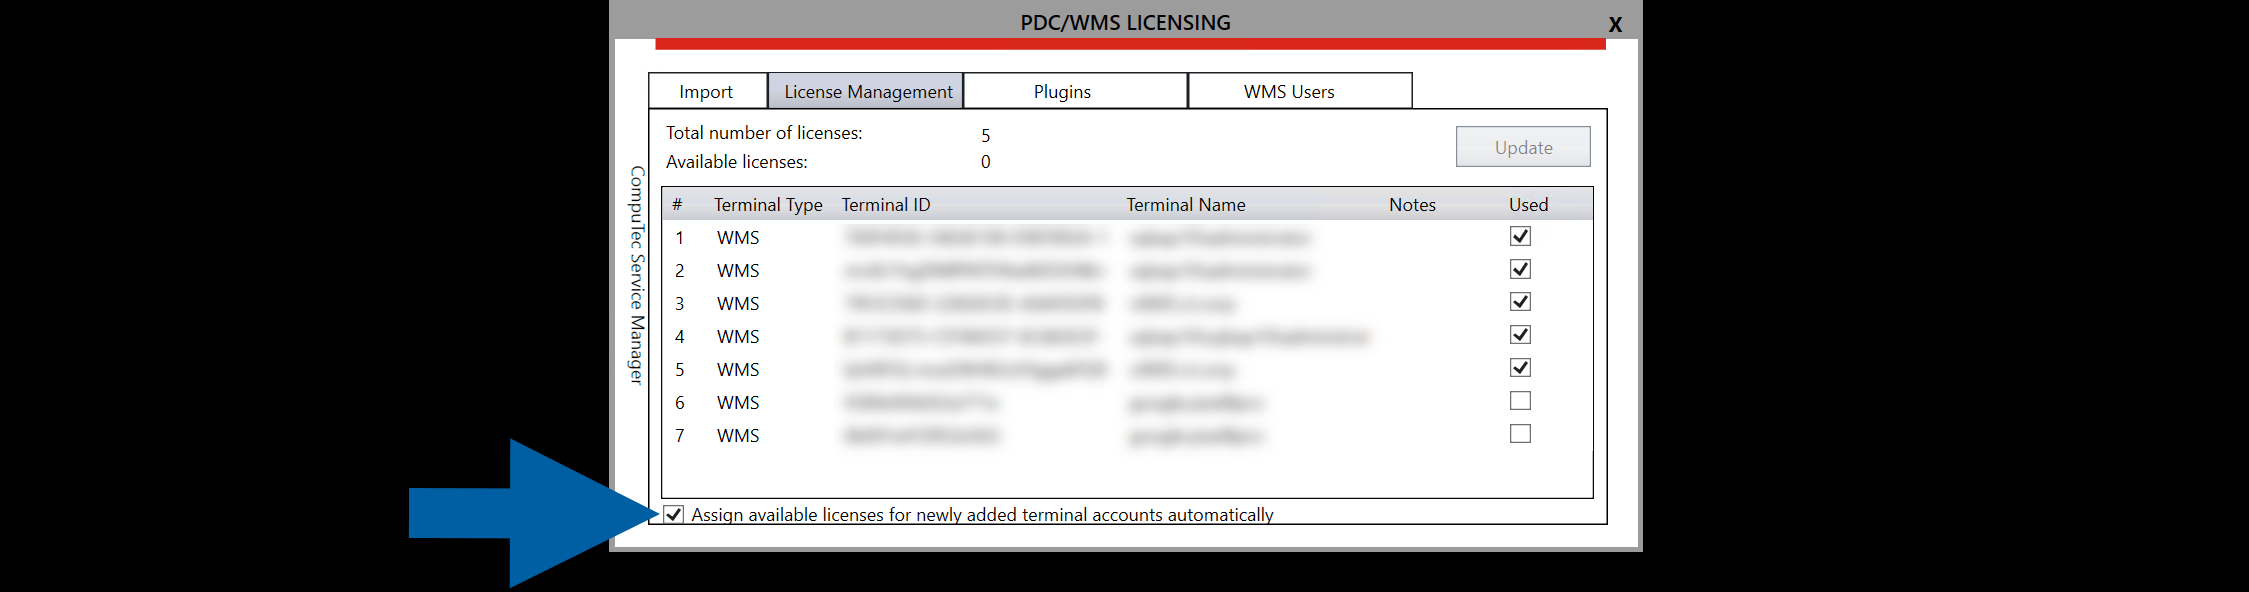Open the Plugins tab
The width and height of the screenshot is (2249, 592).
[x=1075, y=91]
